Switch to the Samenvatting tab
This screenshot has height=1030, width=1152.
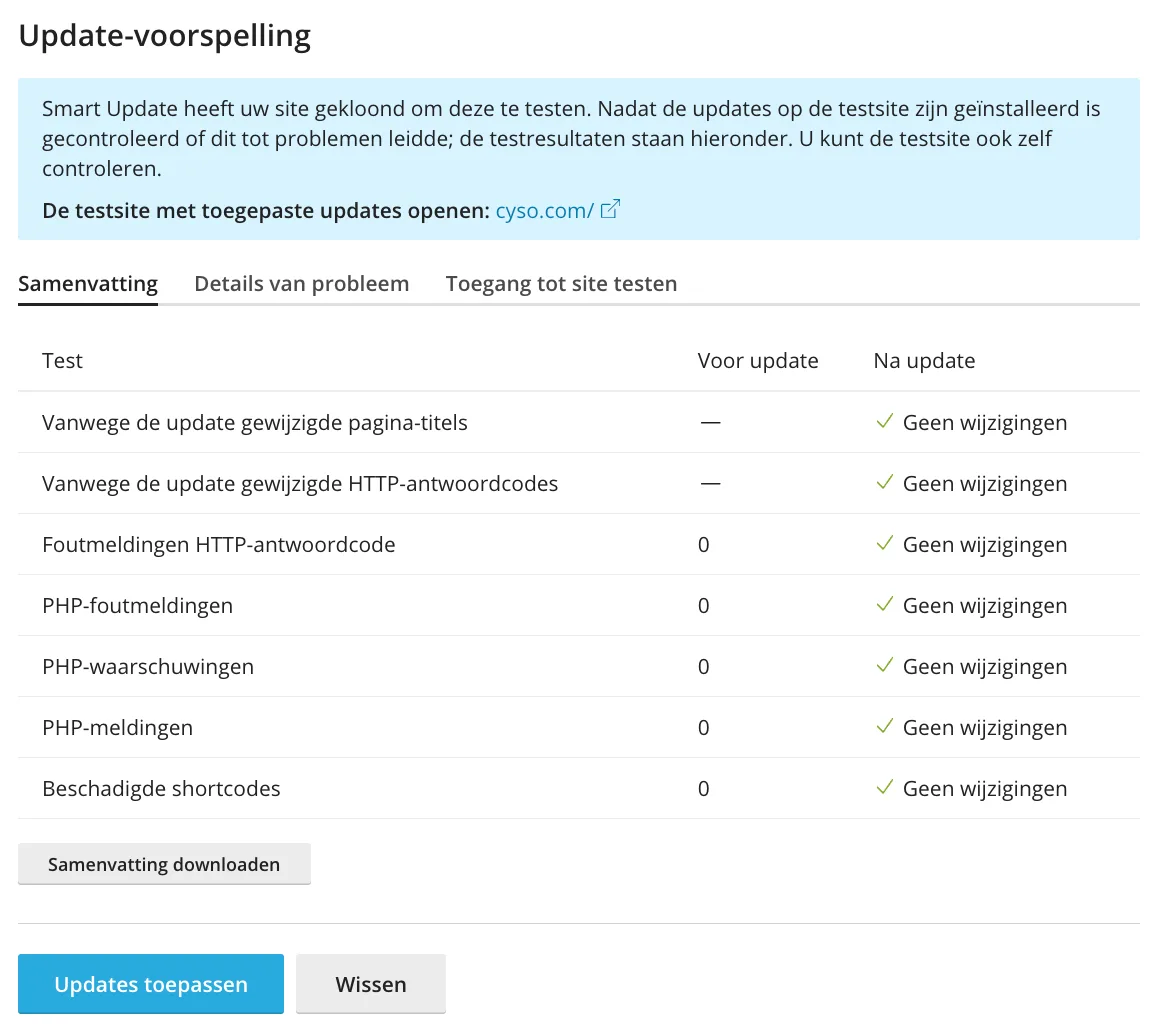click(x=88, y=284)
